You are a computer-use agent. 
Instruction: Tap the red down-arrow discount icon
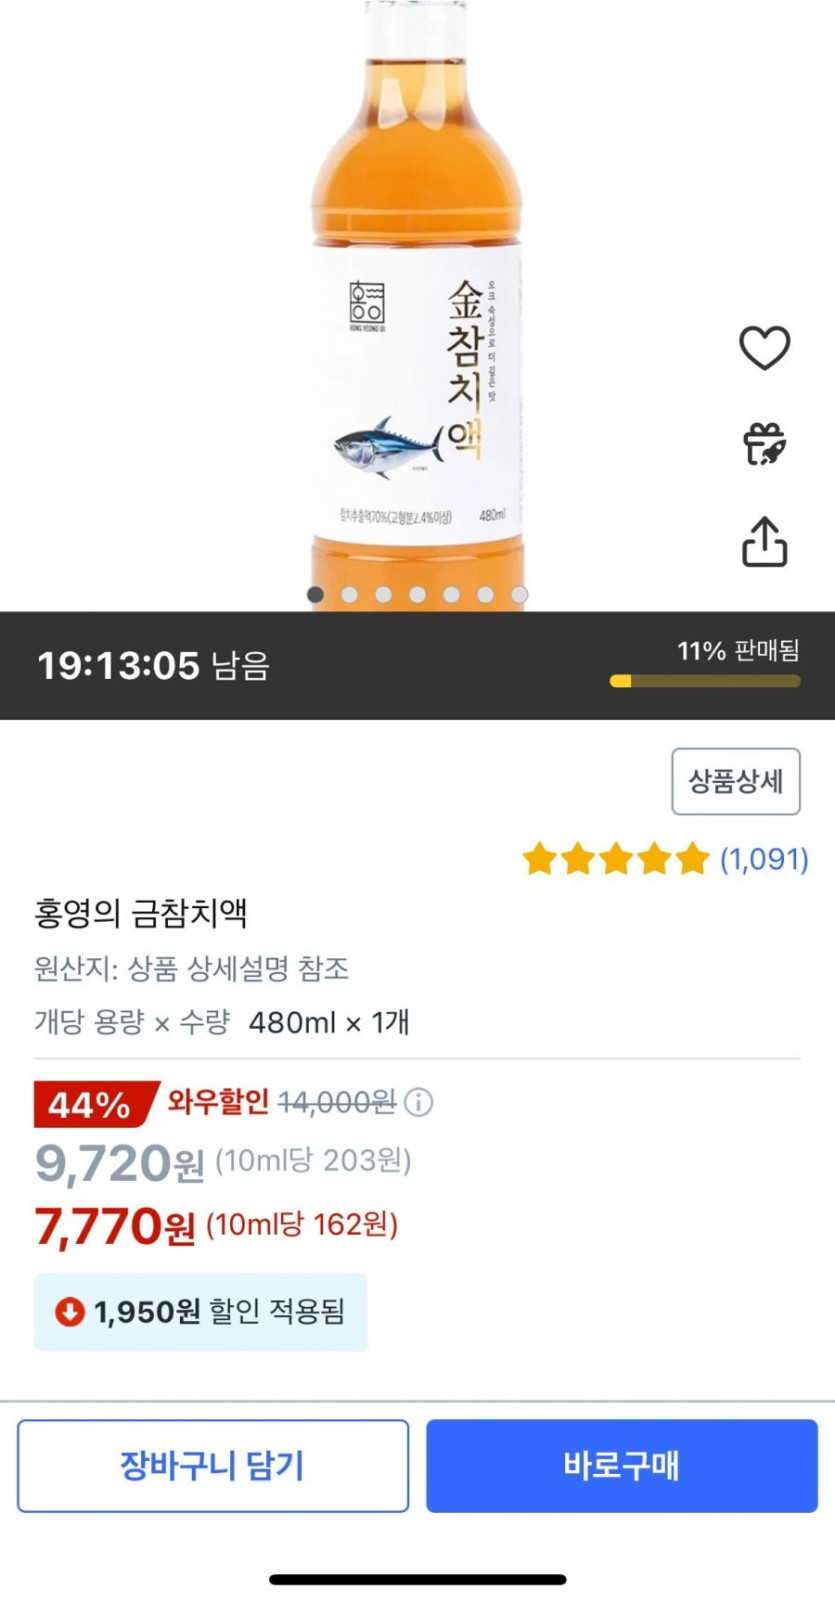tap(69, 1311)
